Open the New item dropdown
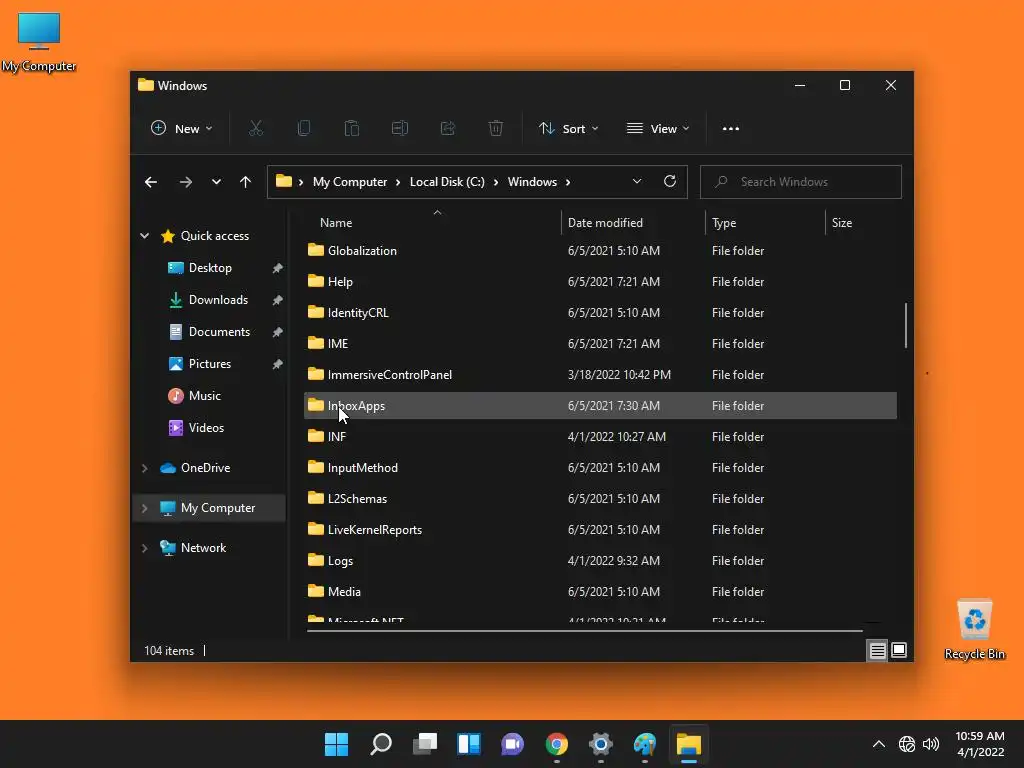 182,129
